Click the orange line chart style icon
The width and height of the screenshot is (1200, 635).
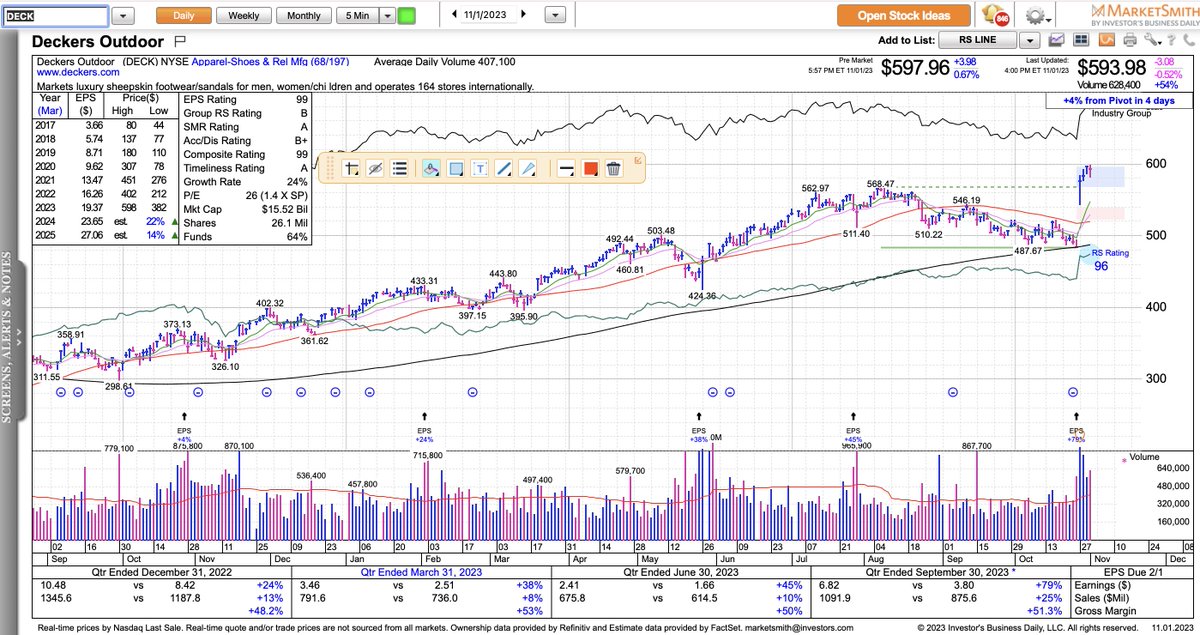[1107, 40]
